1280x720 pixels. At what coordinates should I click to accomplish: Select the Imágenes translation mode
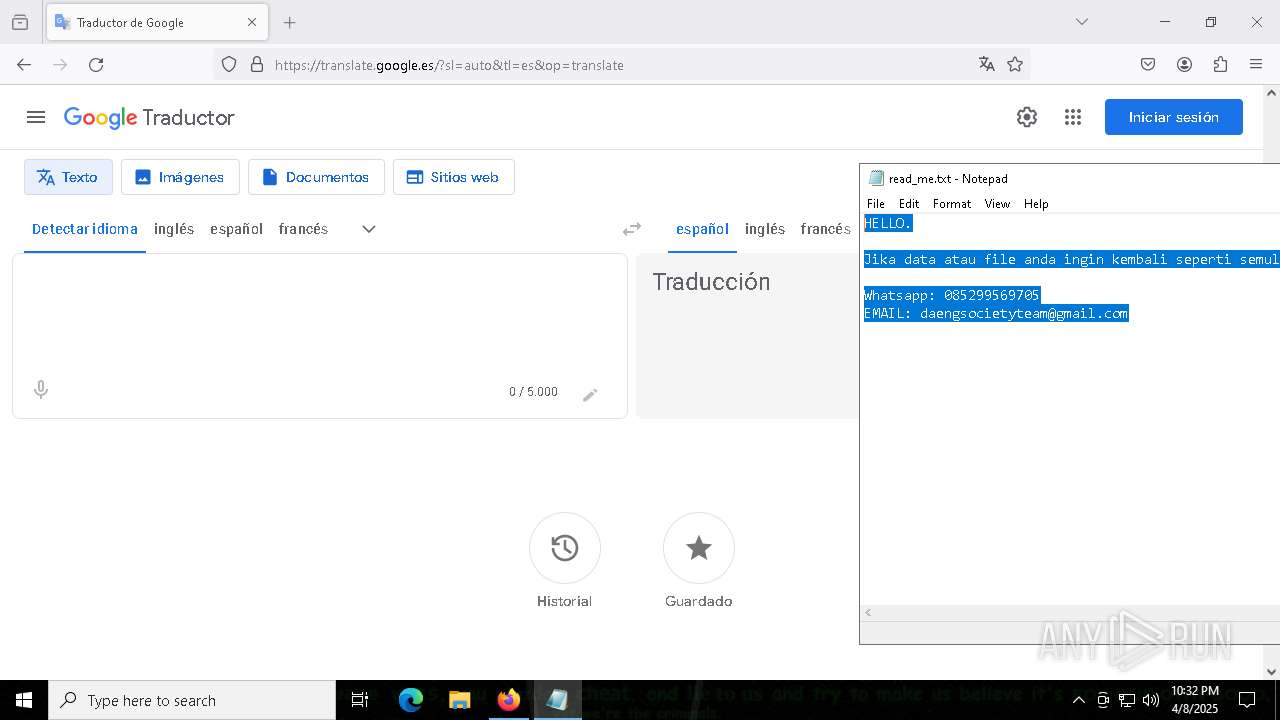tap(180, 177)
